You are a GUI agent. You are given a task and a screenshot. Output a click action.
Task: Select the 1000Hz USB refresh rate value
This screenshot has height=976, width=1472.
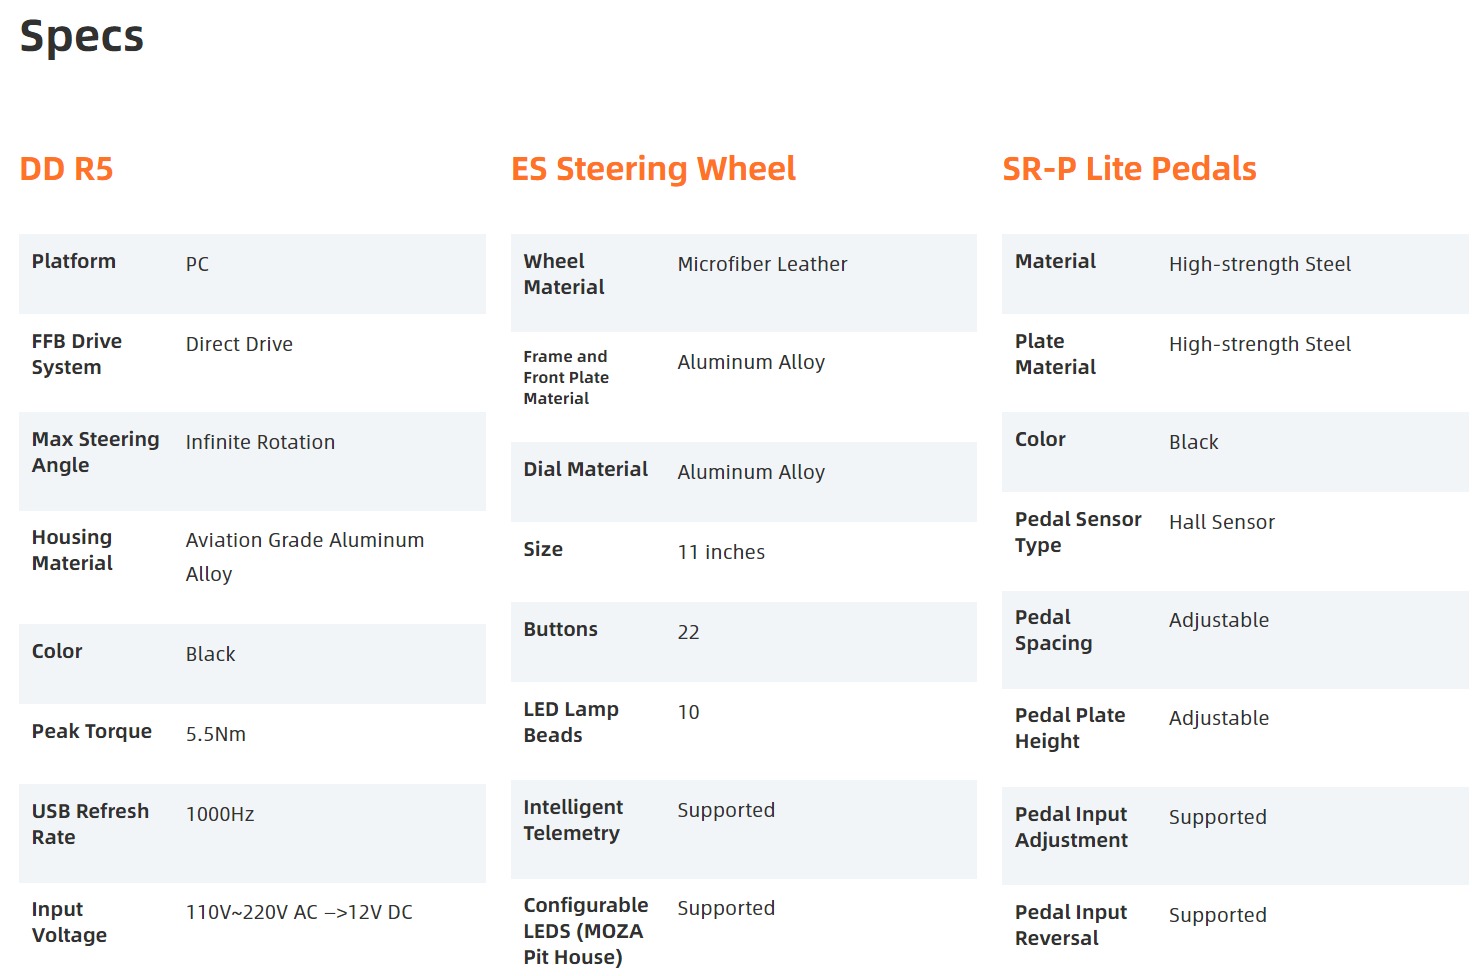click(220, 814)
